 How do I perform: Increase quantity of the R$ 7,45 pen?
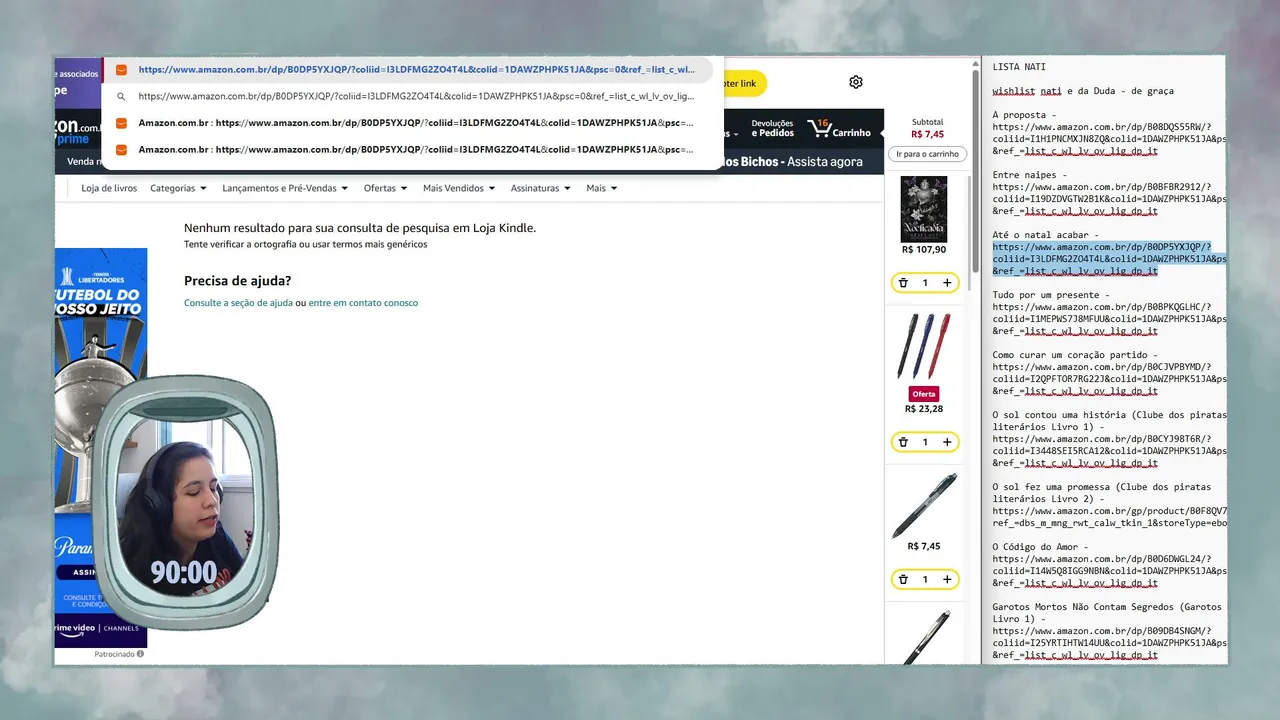click(947, 579)
